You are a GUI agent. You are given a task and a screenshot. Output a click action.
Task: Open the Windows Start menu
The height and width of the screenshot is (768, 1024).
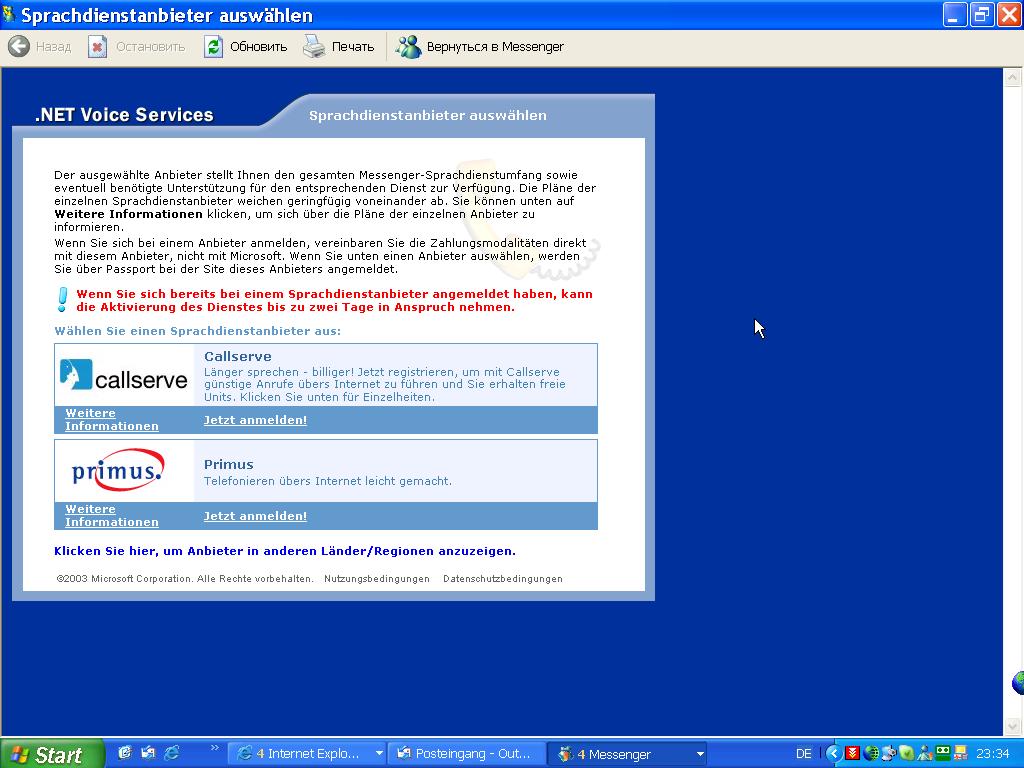[x=52, y=754]
